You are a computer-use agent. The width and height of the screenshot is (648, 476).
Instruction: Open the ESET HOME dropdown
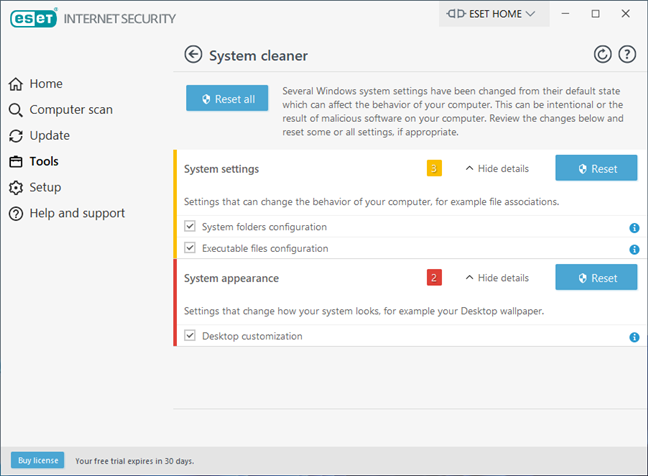[x=494, y=14]
